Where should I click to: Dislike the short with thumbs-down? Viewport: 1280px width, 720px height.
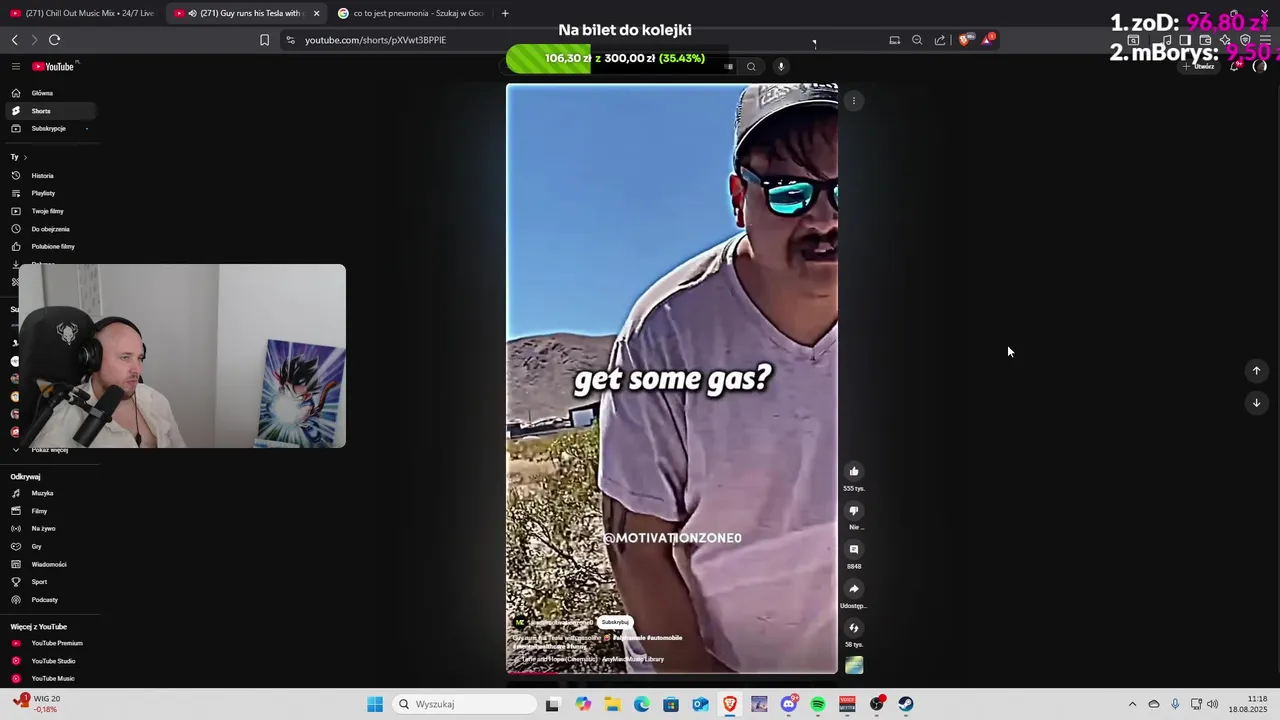(x=854, y=510)
